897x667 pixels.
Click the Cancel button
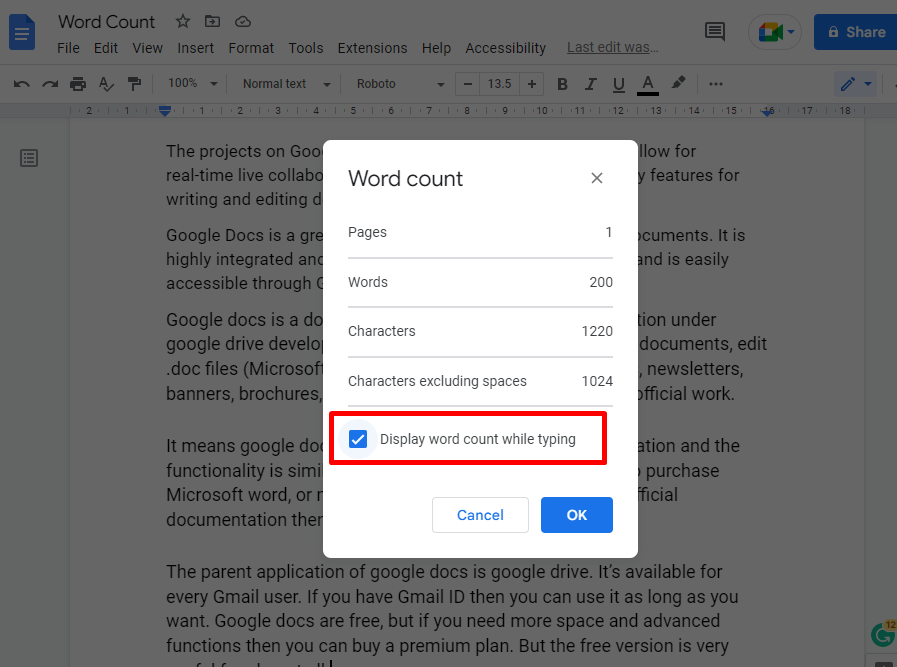tap(480, 515)
